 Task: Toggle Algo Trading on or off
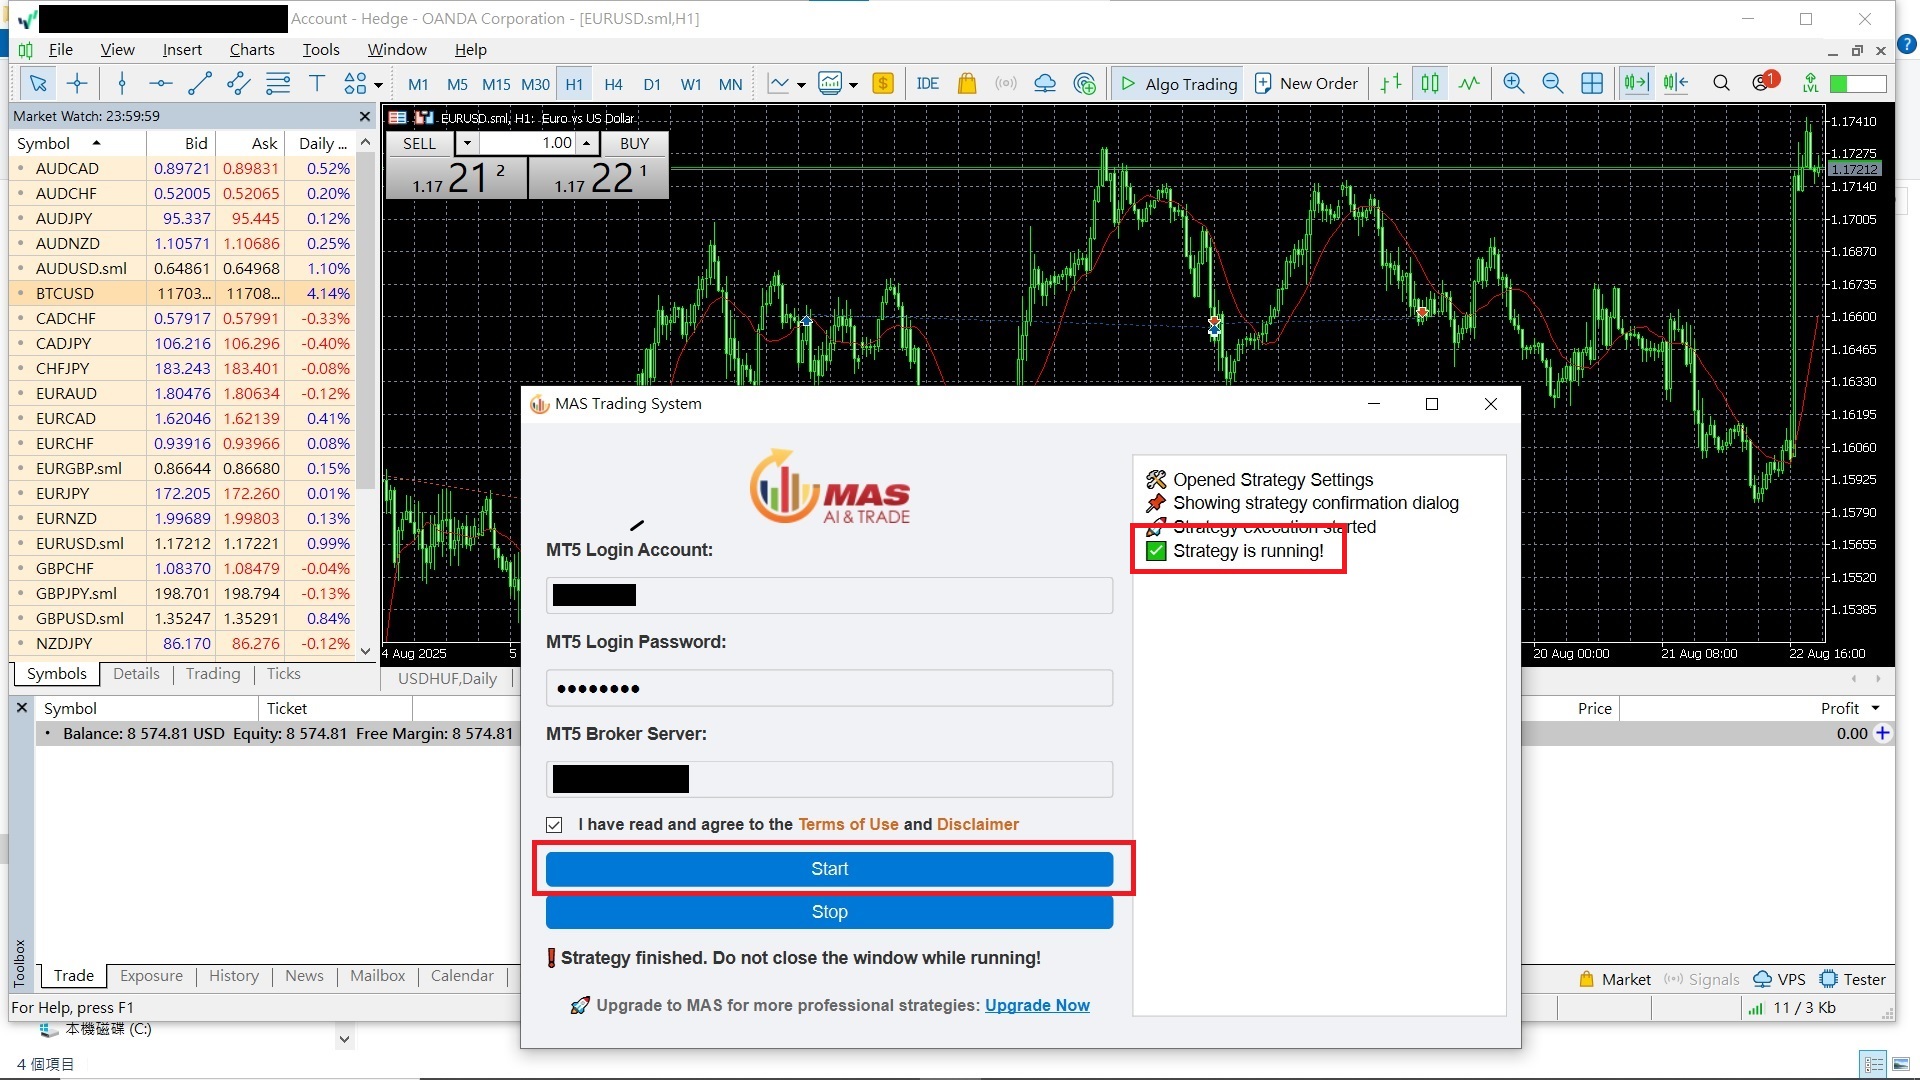(1177, 83)
